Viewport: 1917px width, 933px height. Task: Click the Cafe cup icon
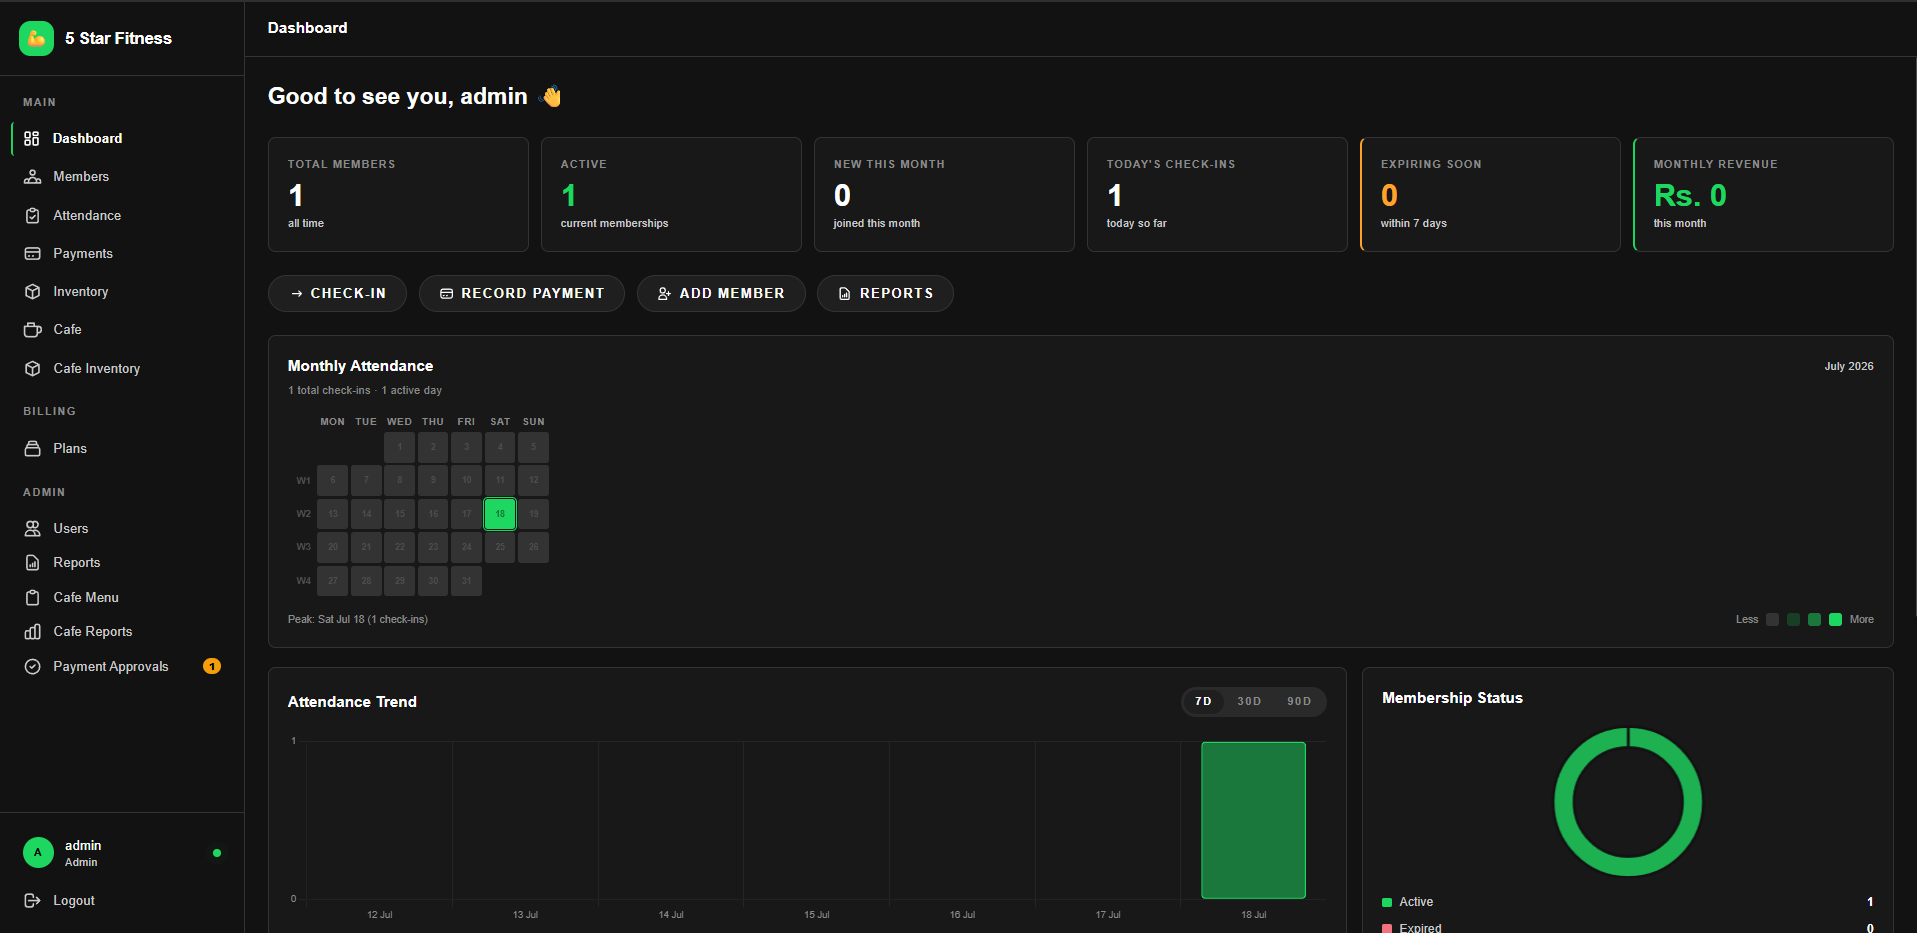32,329
